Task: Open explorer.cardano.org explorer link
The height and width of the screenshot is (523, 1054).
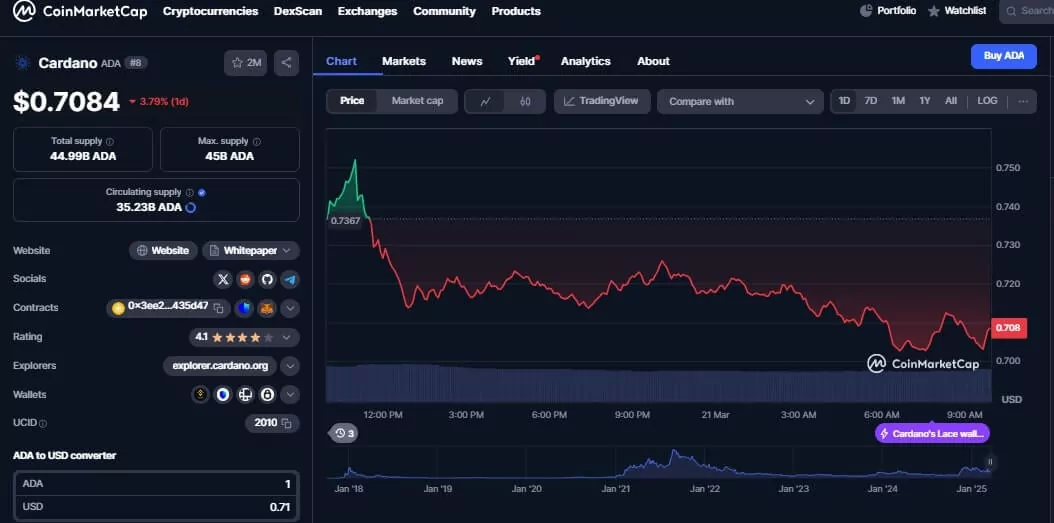Action: pos(220,366)
